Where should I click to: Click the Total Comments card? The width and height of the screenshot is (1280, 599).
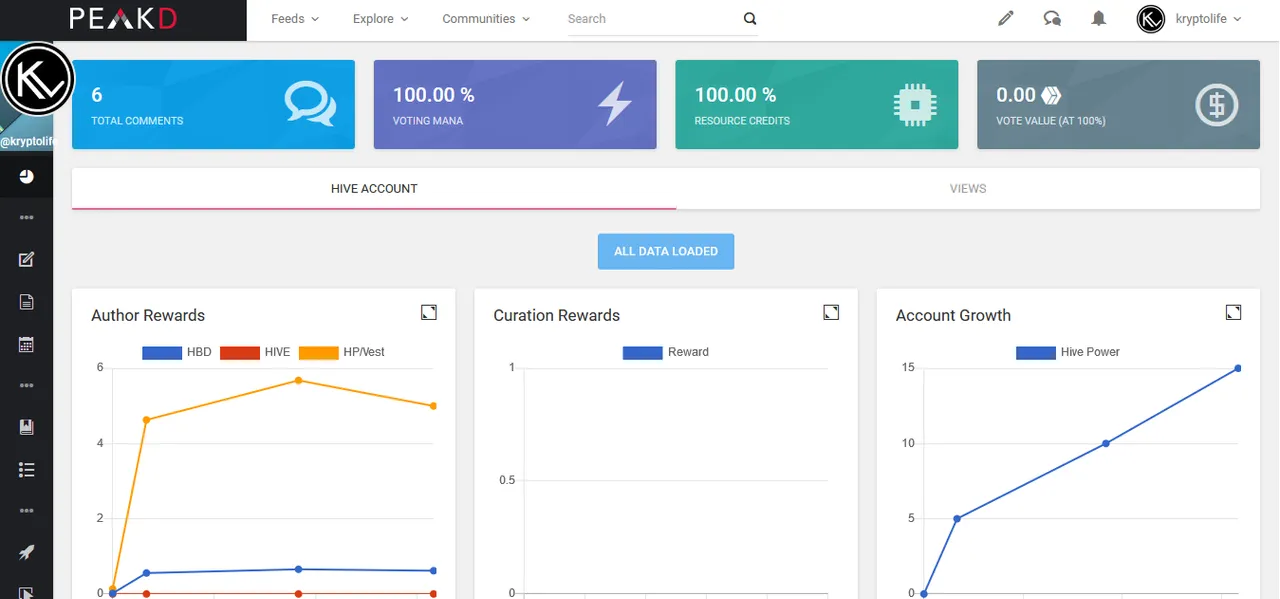pos(213,104)
